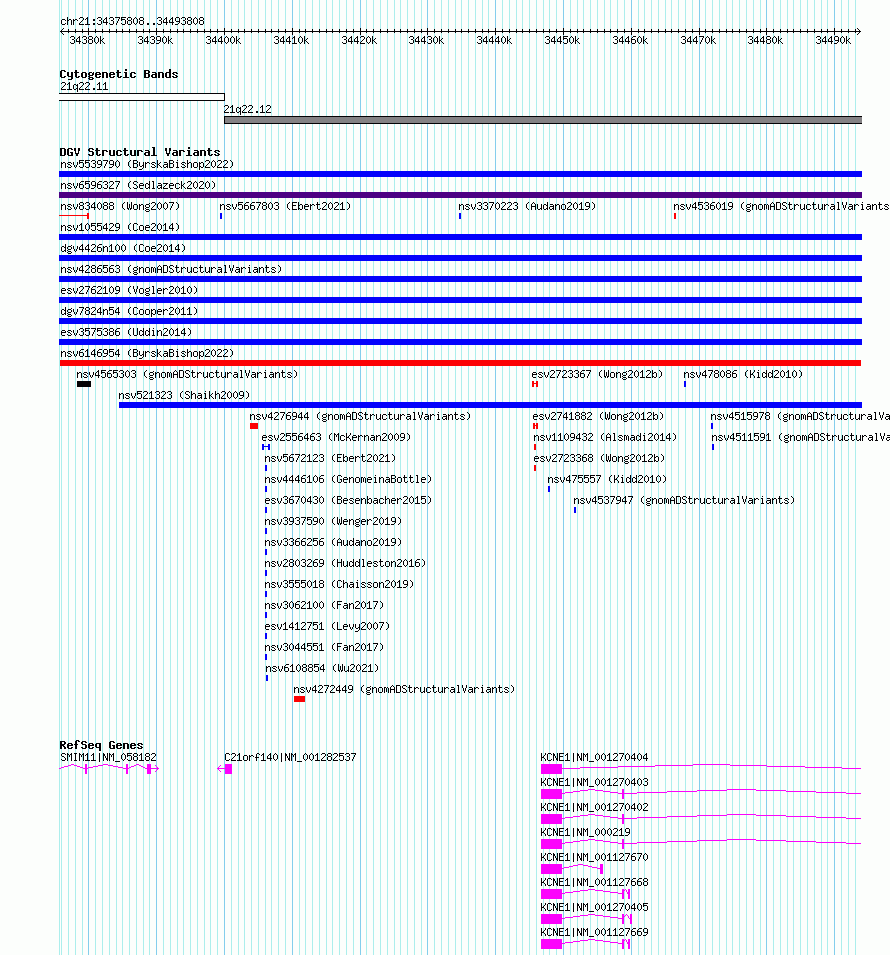
Task: Click red block under nsv4276944
Action: (x=254, y=426)
